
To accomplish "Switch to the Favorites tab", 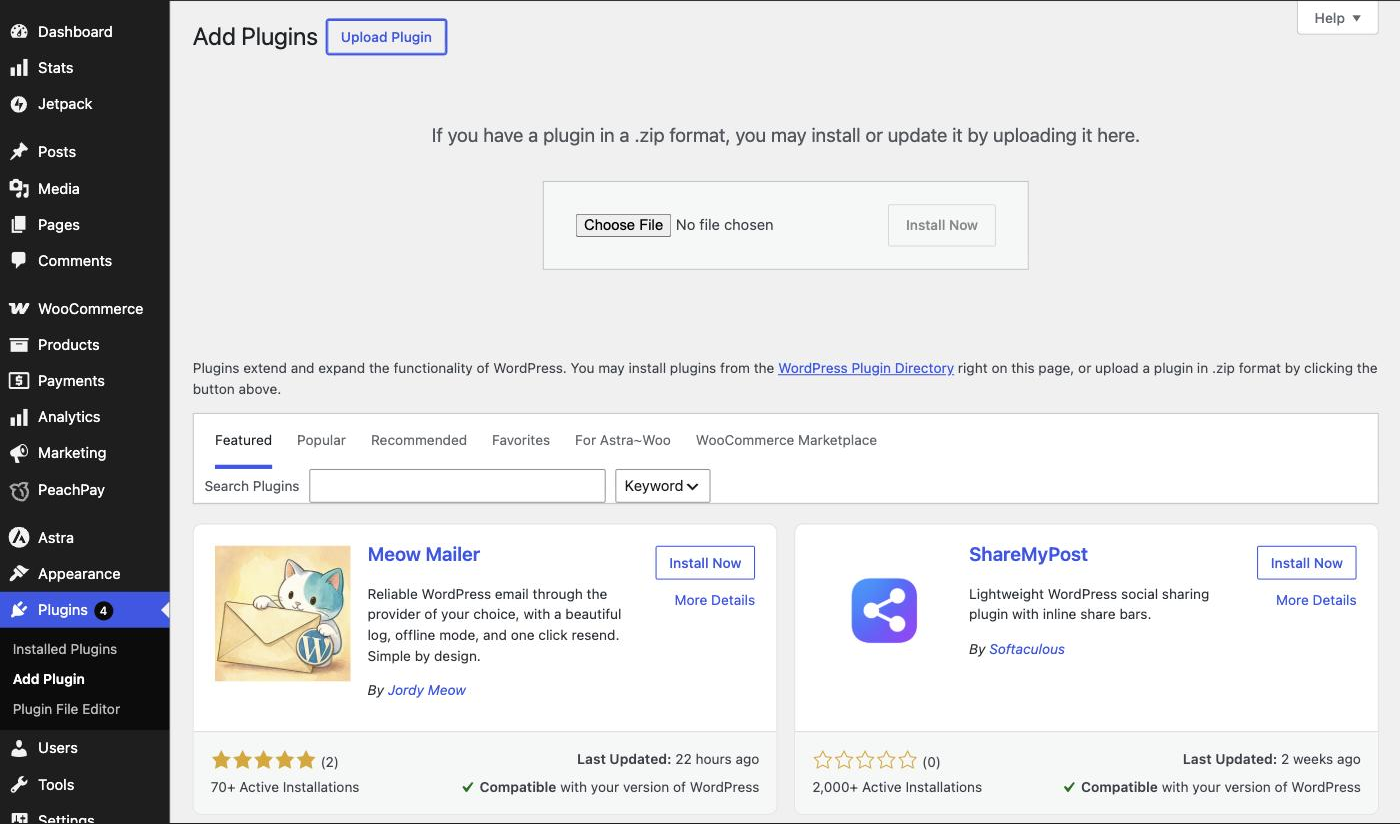I will pos(521,440).
